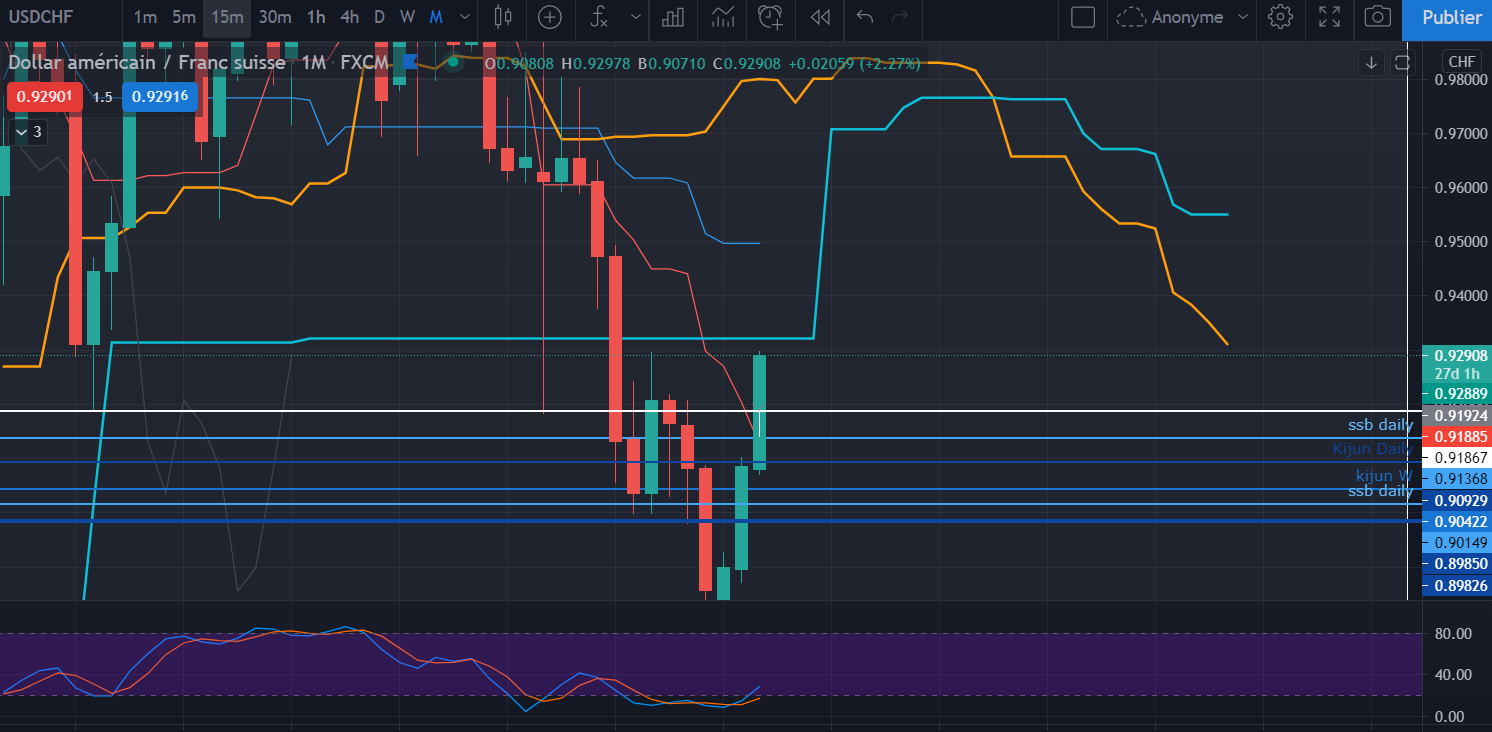The width and height of the screenshot is (1492, 732).
Task: Open the indicator templates chevron beside fx
Action: [x=636, y=17]
